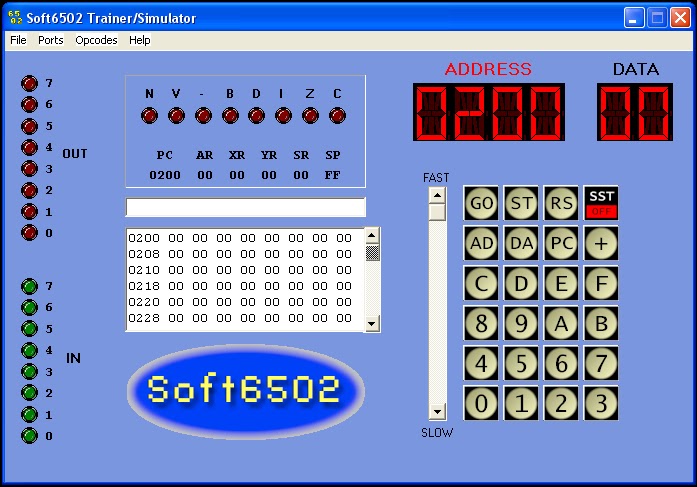Click the SP register value FF
Screen dimensions: 697x487
pos(332,175)
